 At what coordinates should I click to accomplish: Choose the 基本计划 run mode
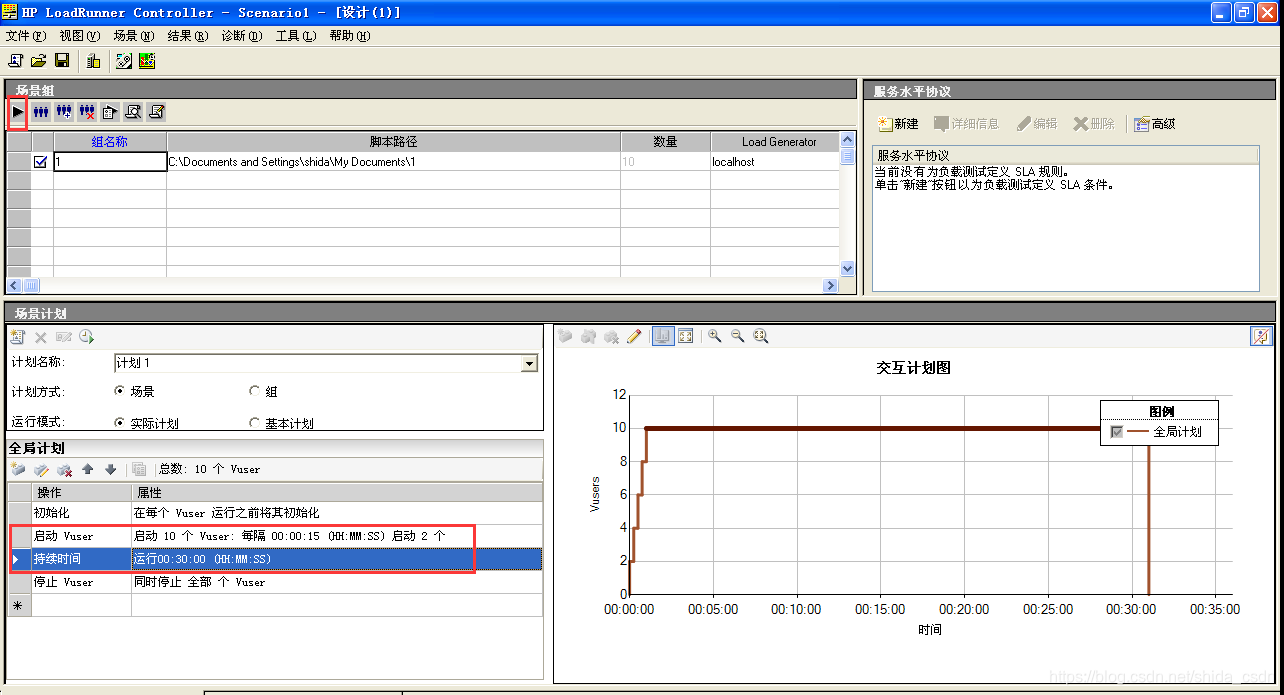coord(254,423)
